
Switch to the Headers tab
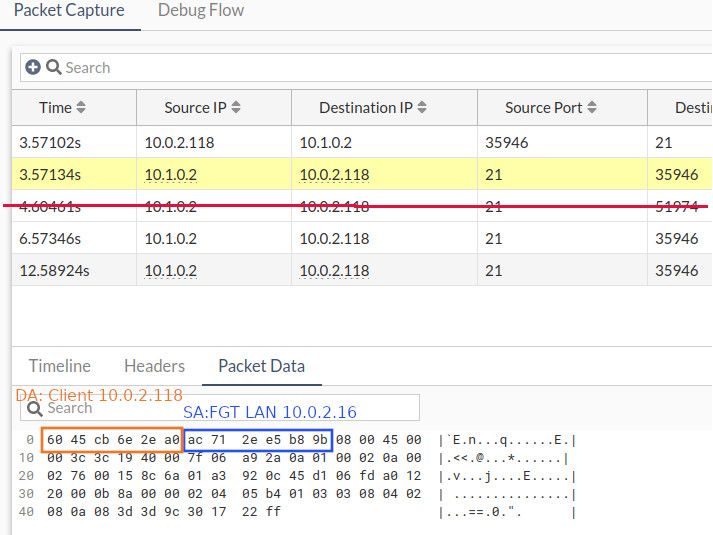(x=155, y=366)
